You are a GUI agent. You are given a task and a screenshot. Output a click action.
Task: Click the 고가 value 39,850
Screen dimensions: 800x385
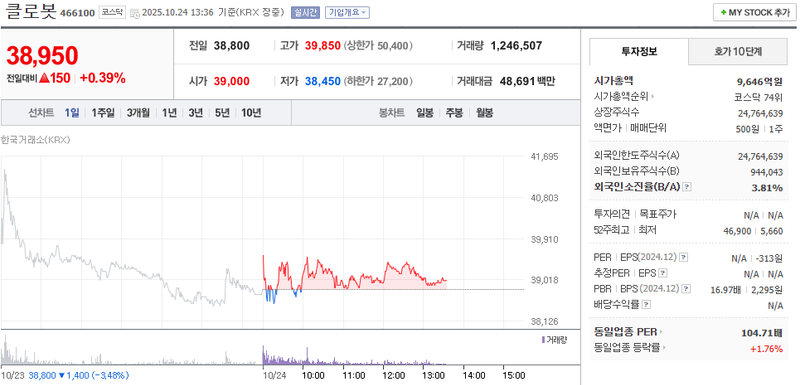[x=322, y=46]
